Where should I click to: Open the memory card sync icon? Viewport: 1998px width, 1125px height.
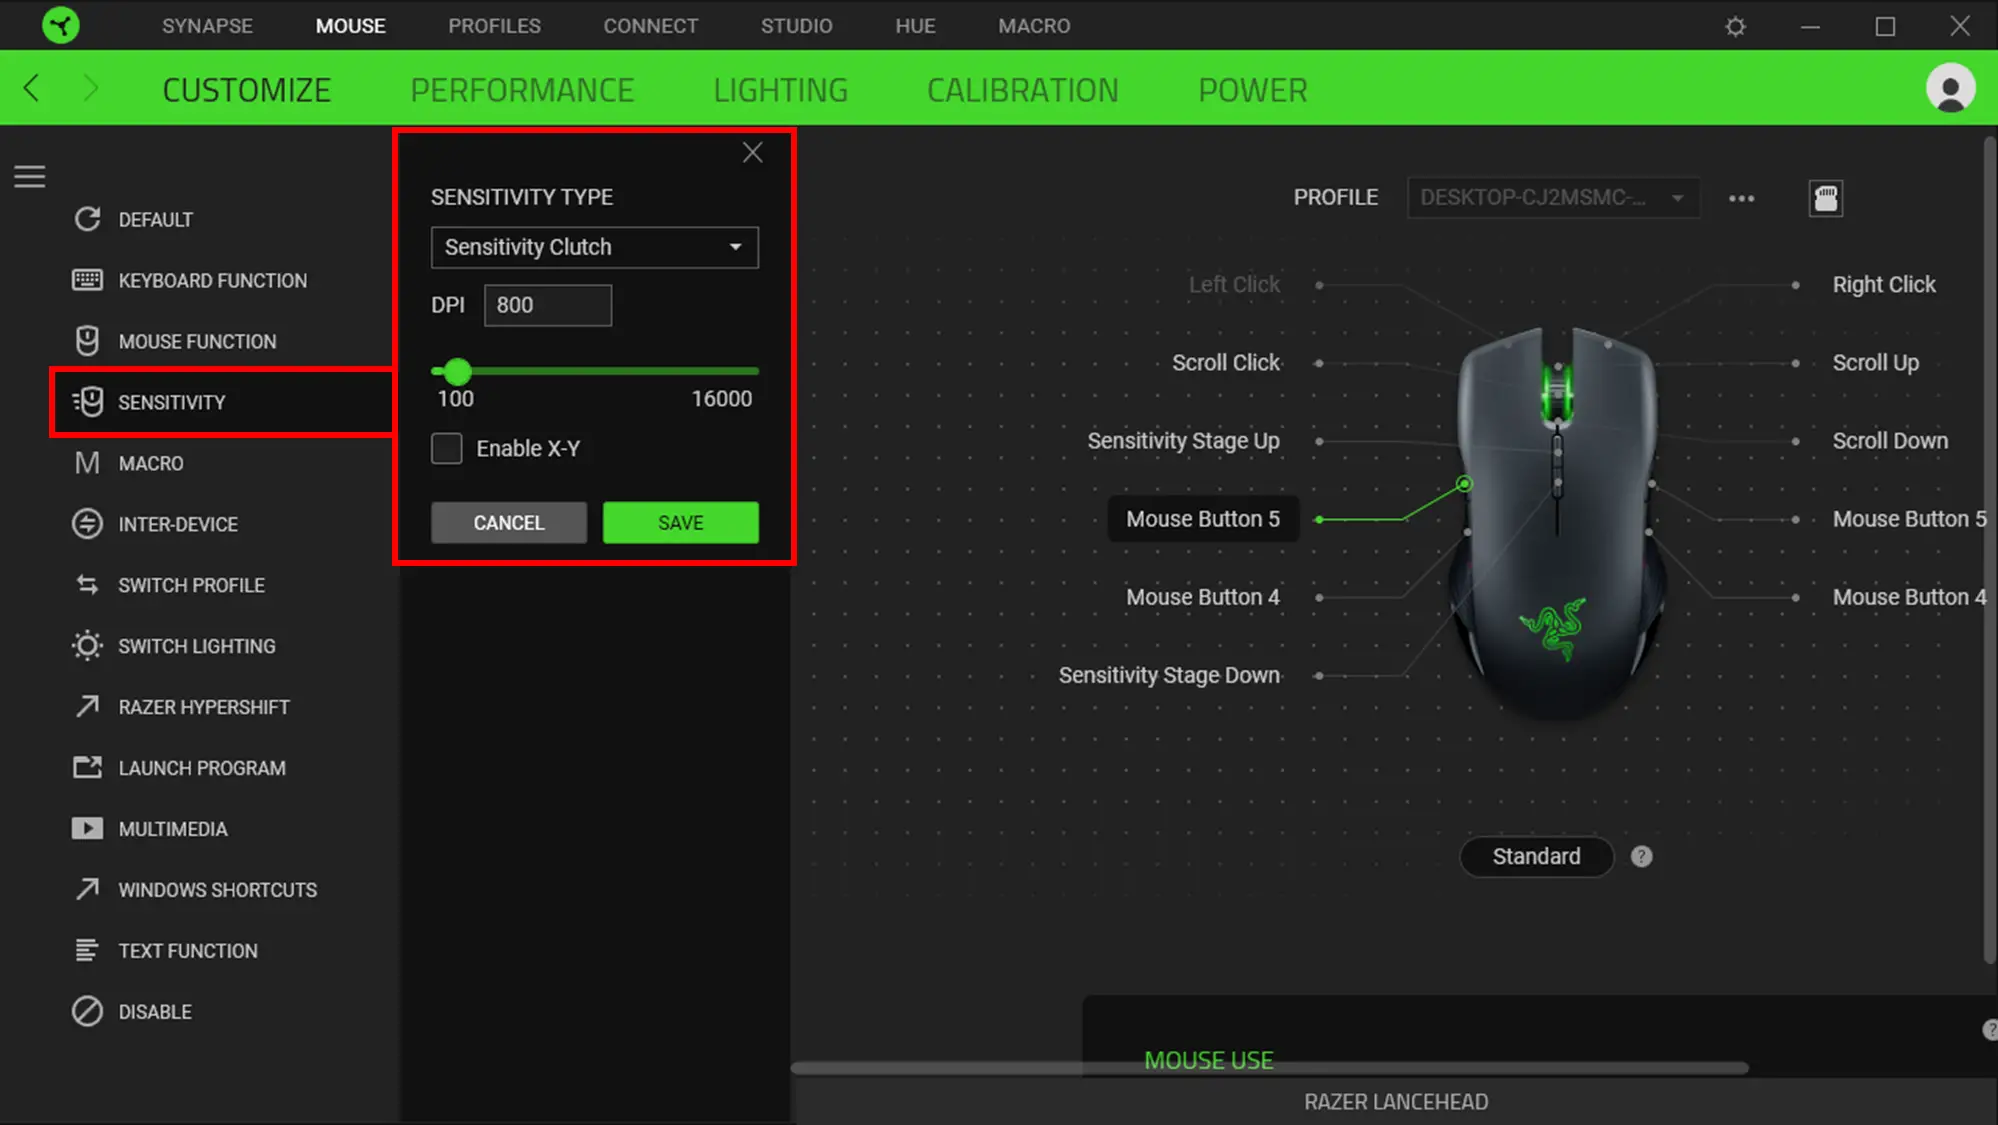(1826, 198)
